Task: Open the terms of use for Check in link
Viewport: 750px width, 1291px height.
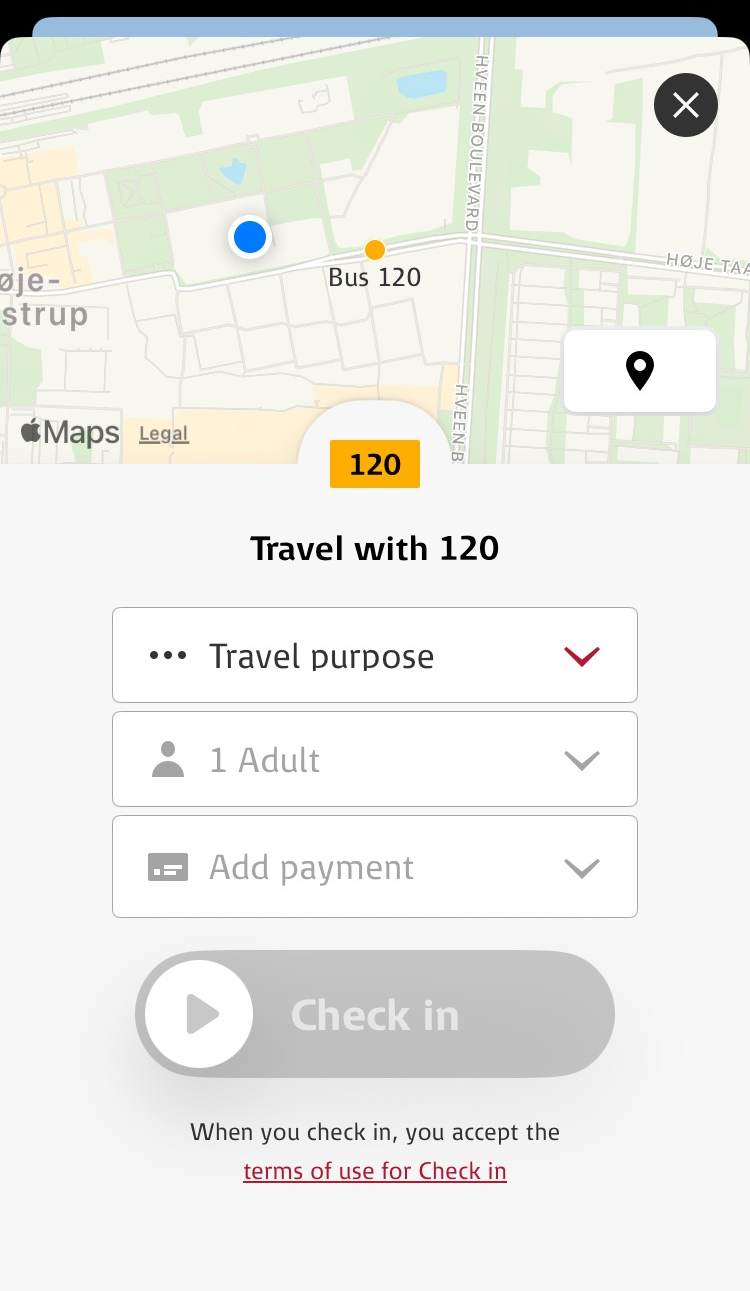Action: point(375,1171)
